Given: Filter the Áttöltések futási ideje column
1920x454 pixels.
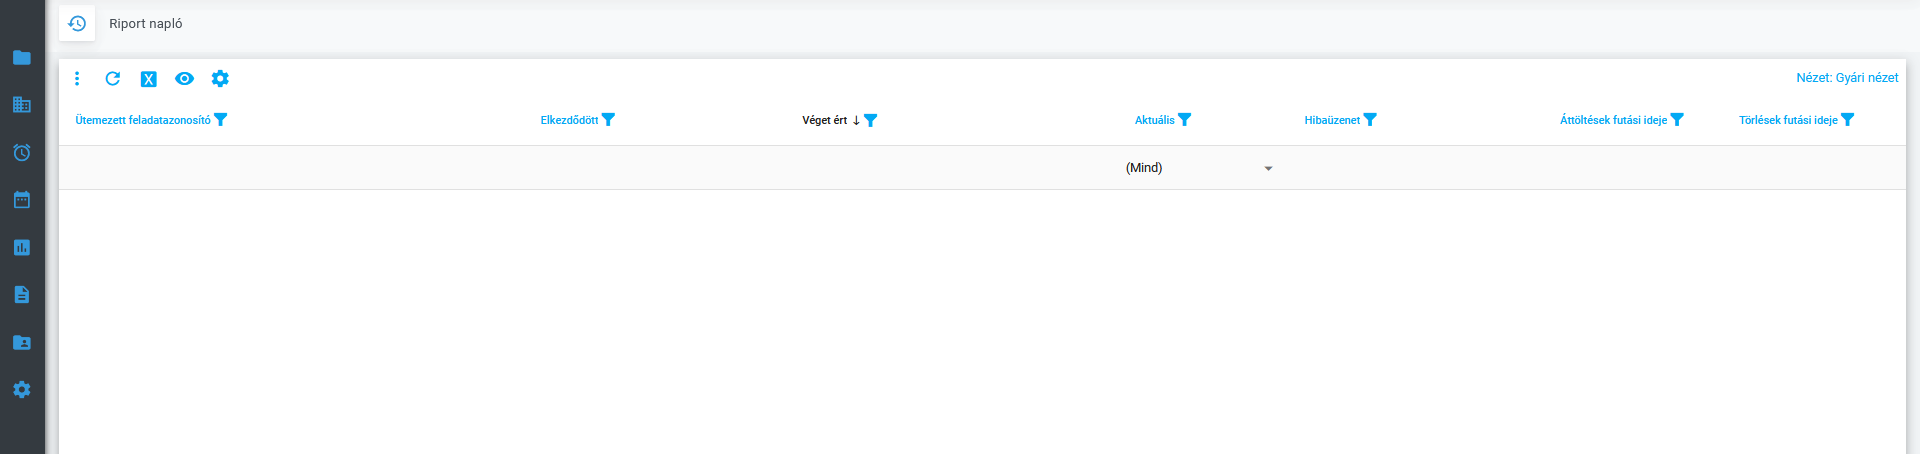Looking at the screenshot, I should click(x=1677, y=120).
